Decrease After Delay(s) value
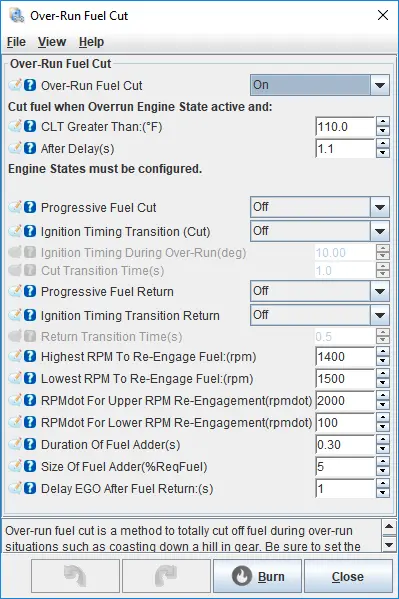Viewport: 399px width, 599px height. click(x=383, y=154)
